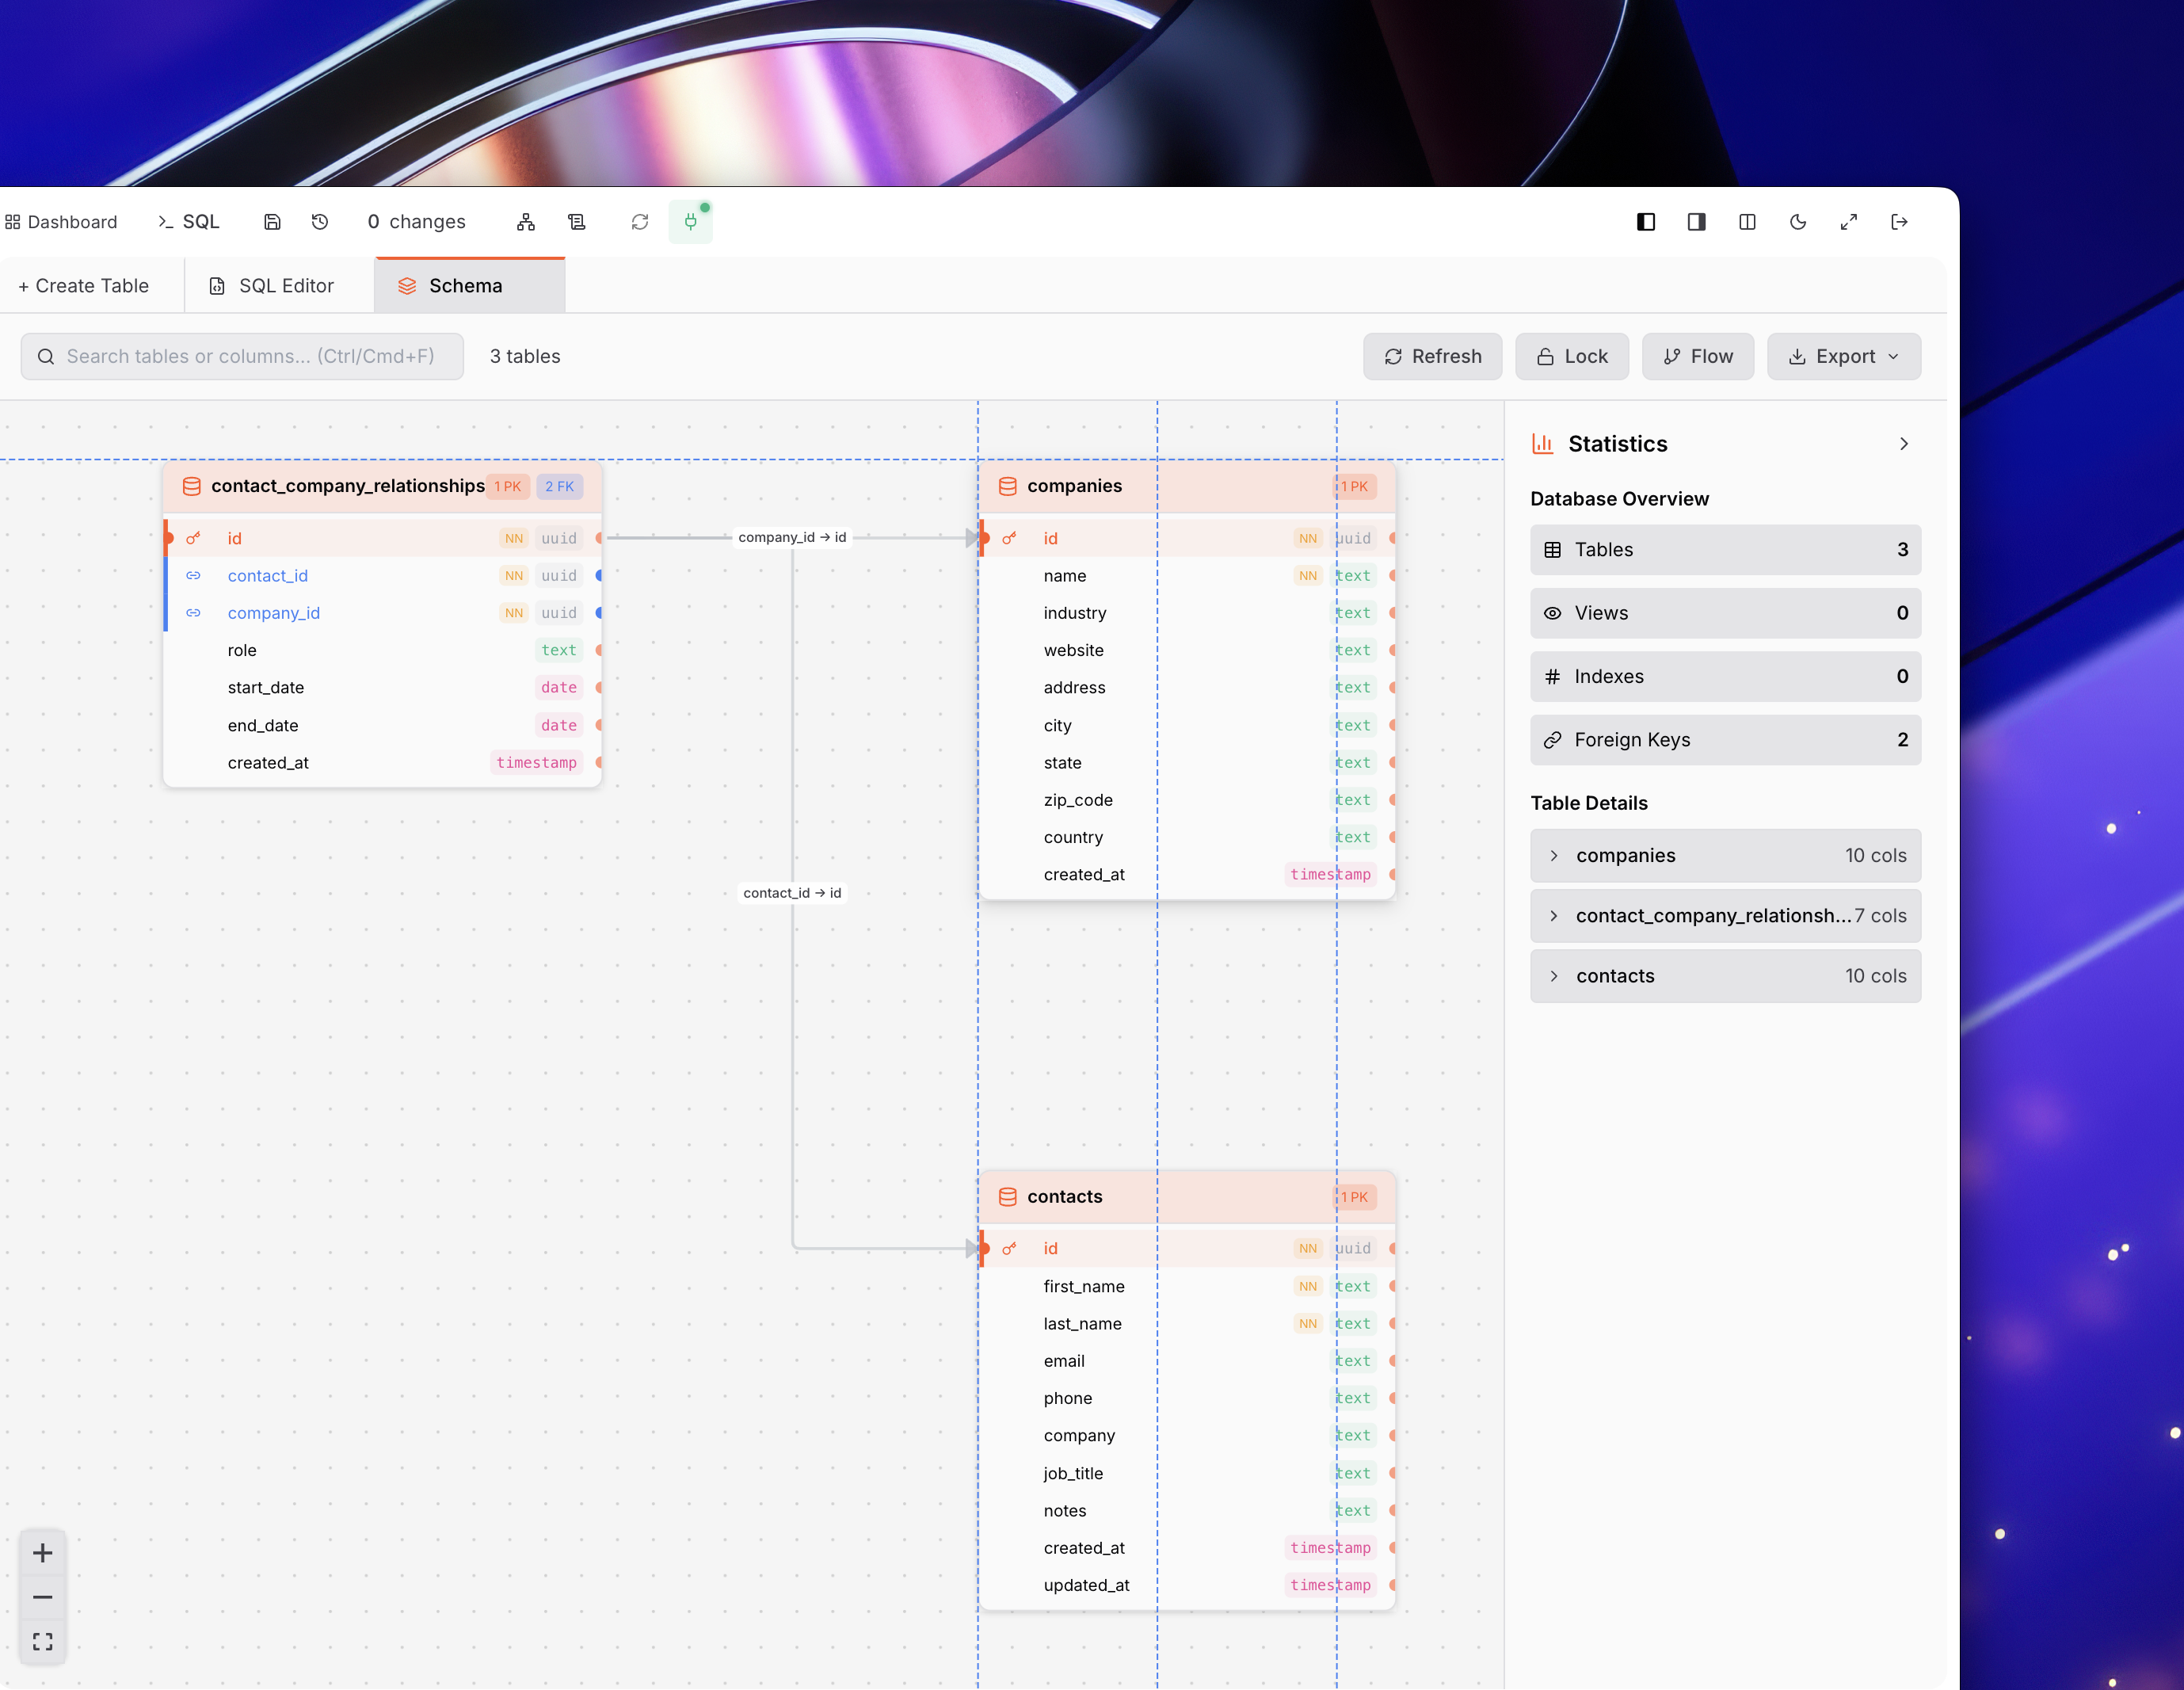Toggle the split columns layout icon
Image resolution: width=2184 pixels, height=1690 pixels.
tap(1747, 222)
